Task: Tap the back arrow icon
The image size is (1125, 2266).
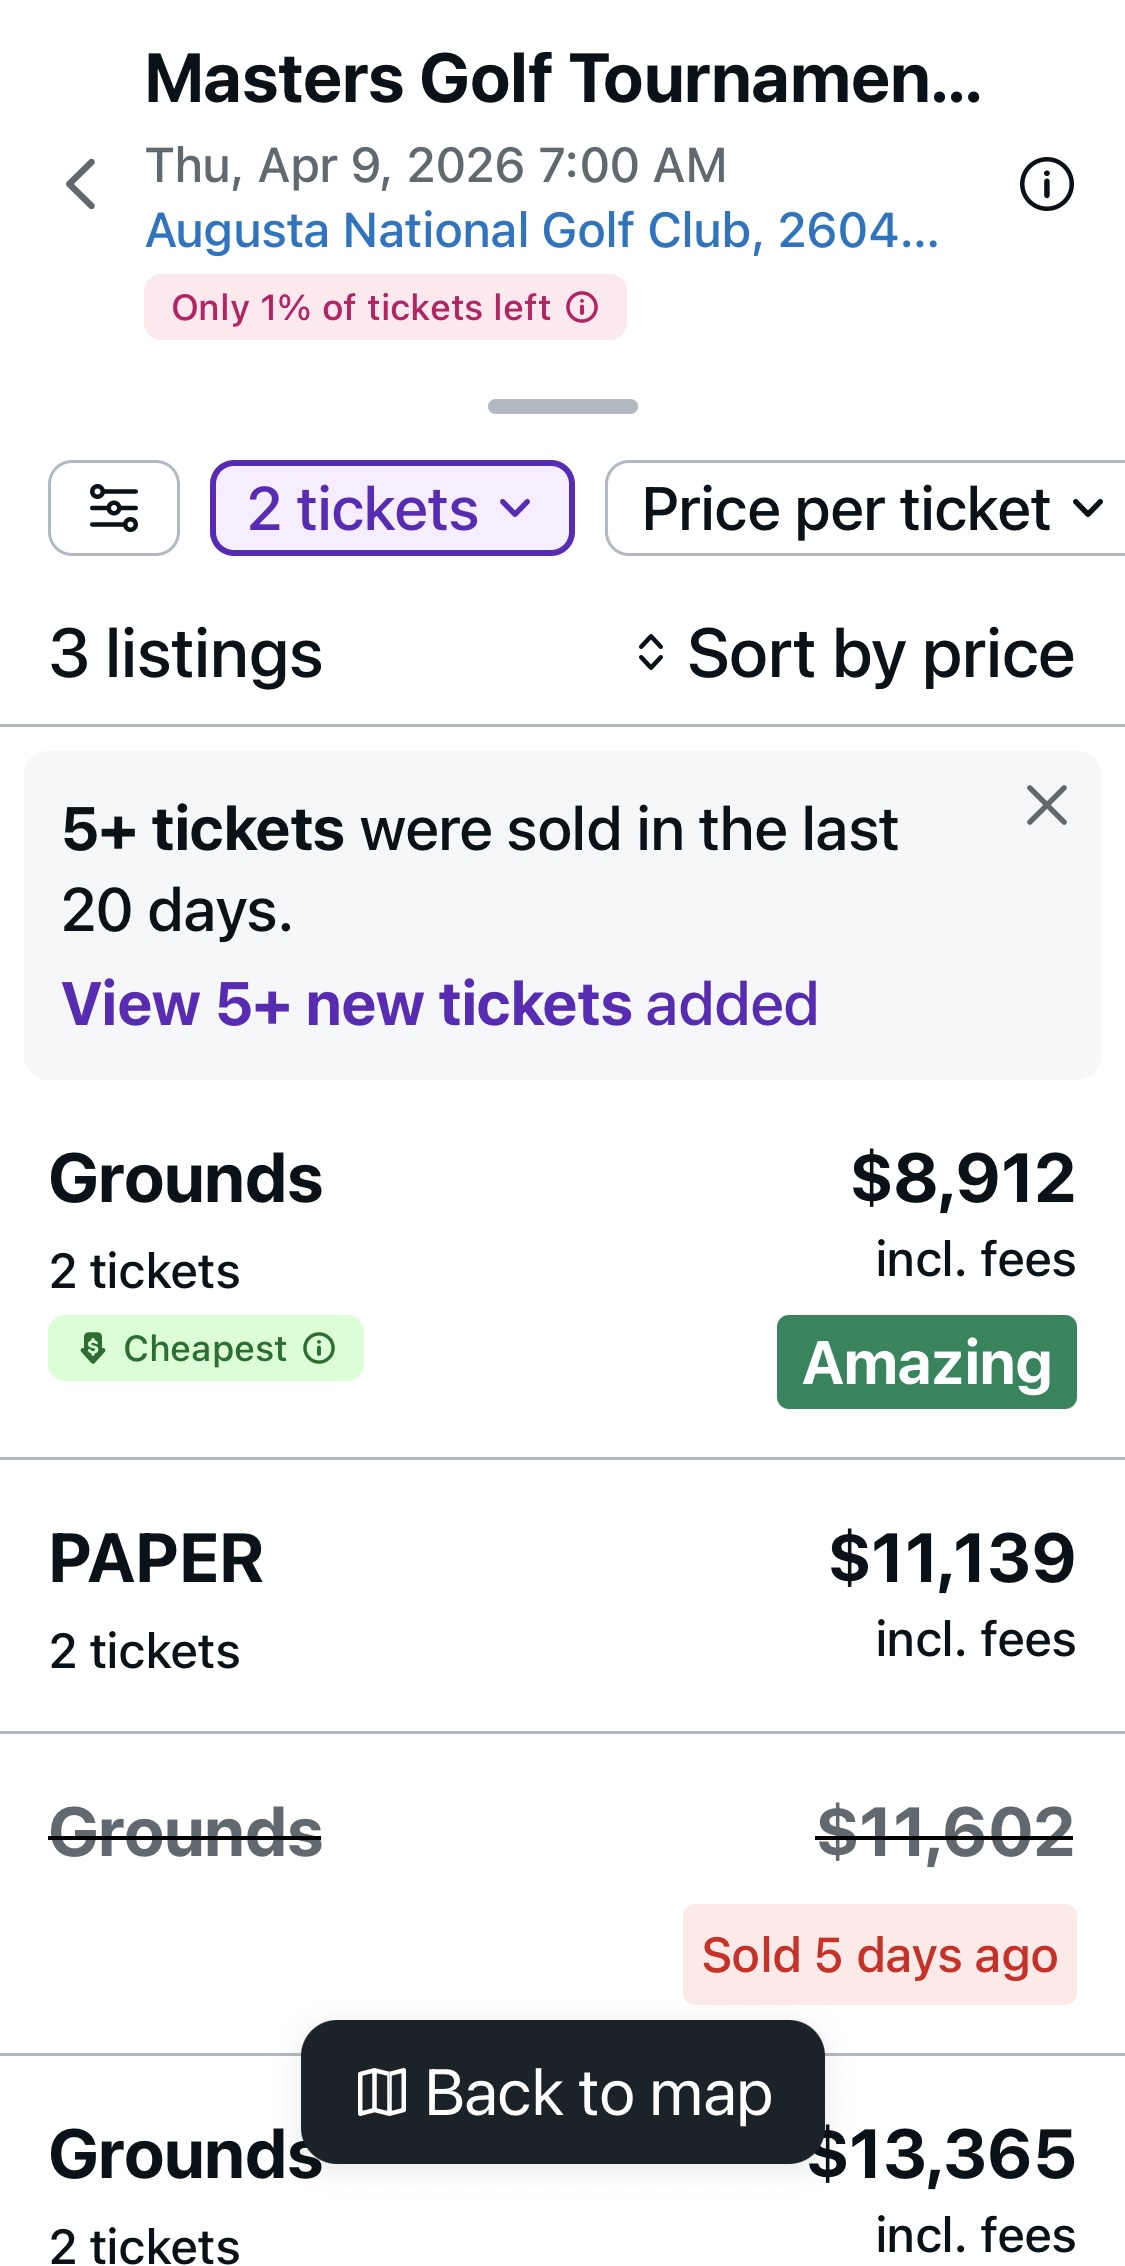Action: [81, 184]
